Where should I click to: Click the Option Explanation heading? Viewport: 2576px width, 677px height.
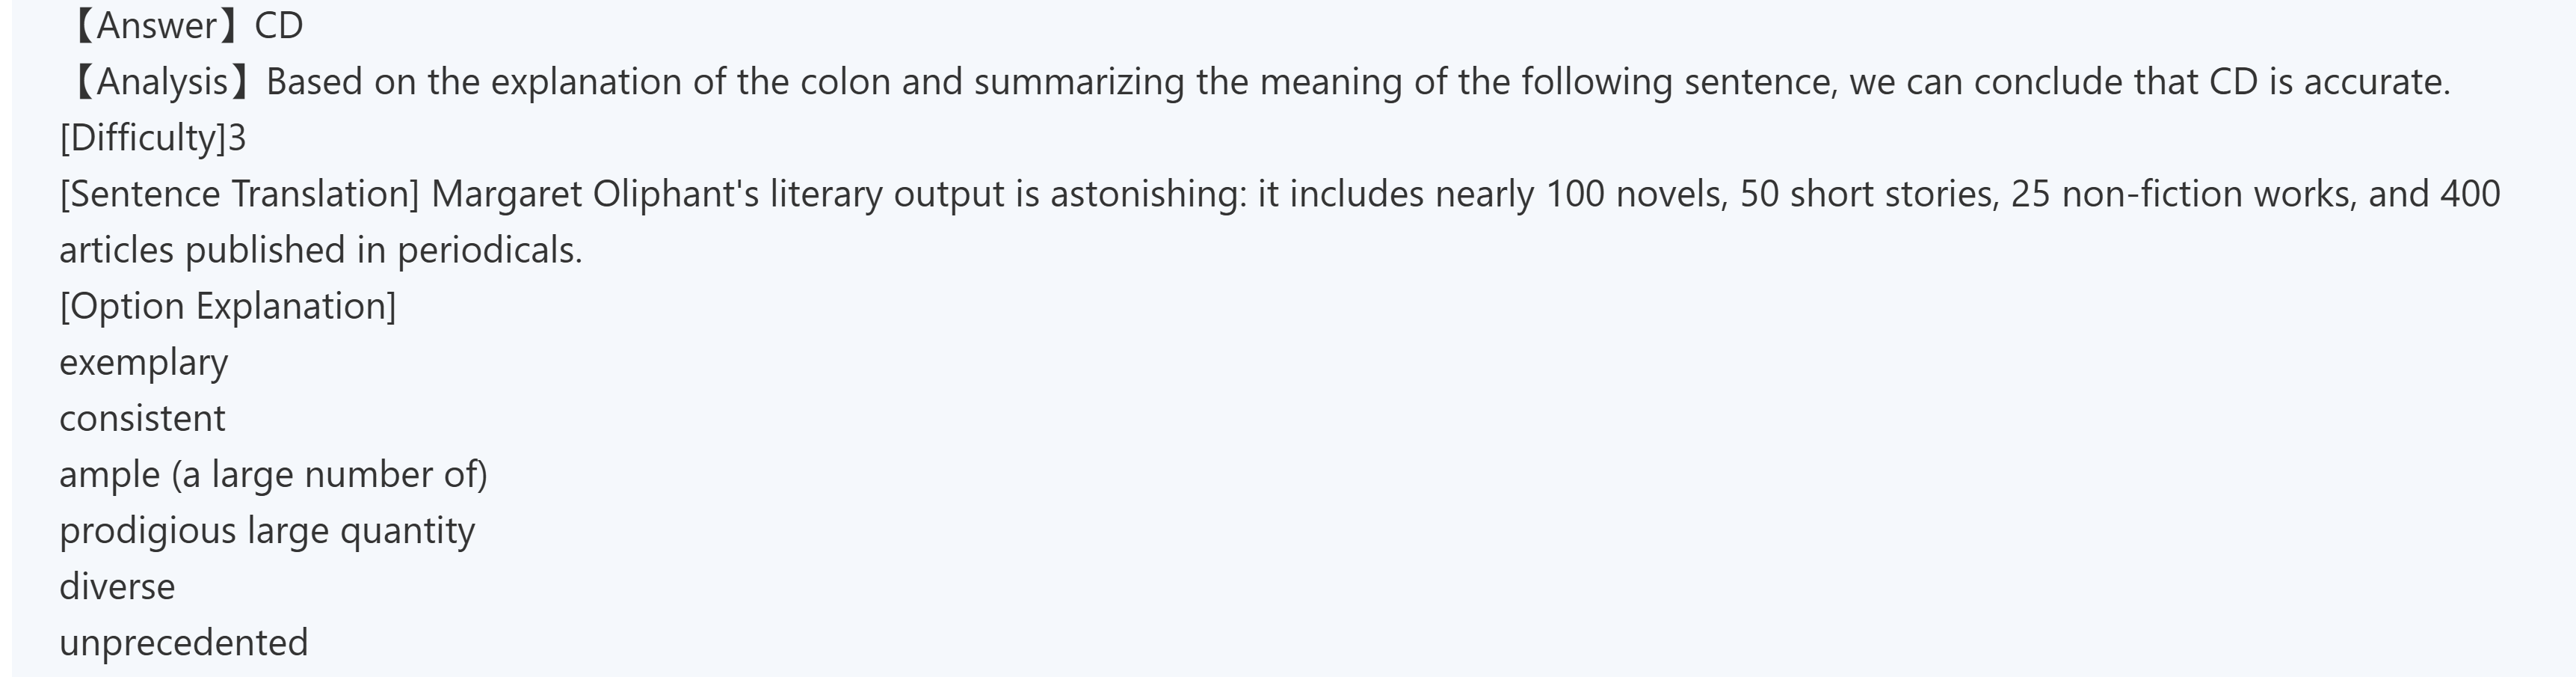[x=228, y=306]
